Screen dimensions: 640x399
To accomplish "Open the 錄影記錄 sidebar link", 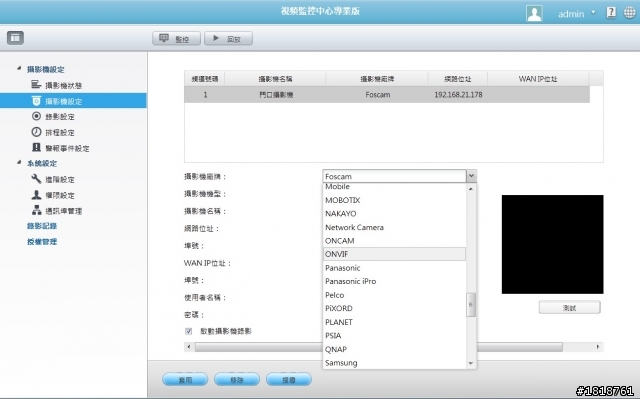I will [x=42, y=226].
